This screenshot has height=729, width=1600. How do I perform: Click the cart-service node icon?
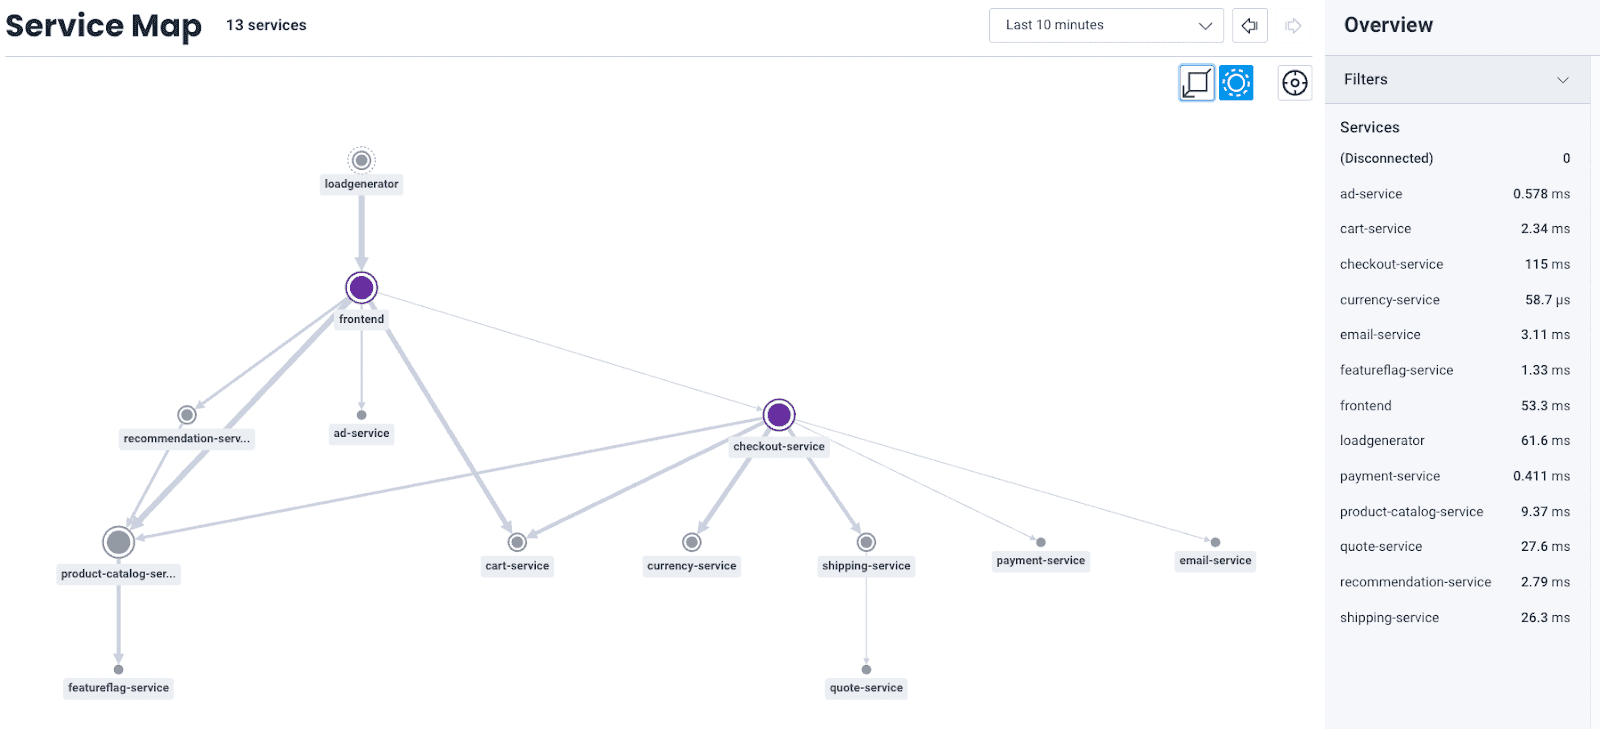tap(517, 542)
